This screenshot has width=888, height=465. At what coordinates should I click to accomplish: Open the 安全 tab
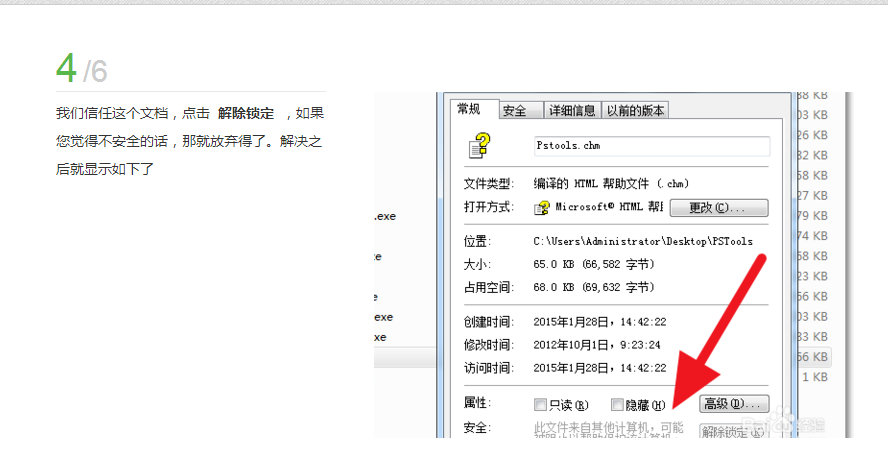click(x=521, y=110)
